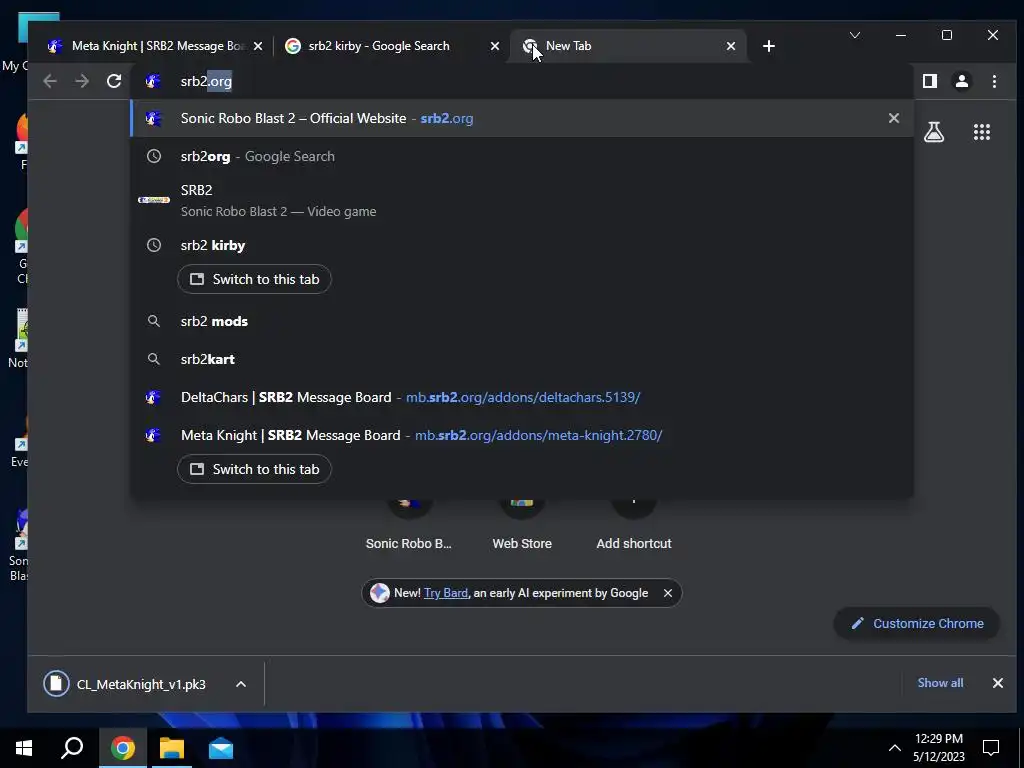Open Chrome Labs flask icon
The width and height of the screenshot is (1024, 768).
pyautogui.click(x=934, y=132)
